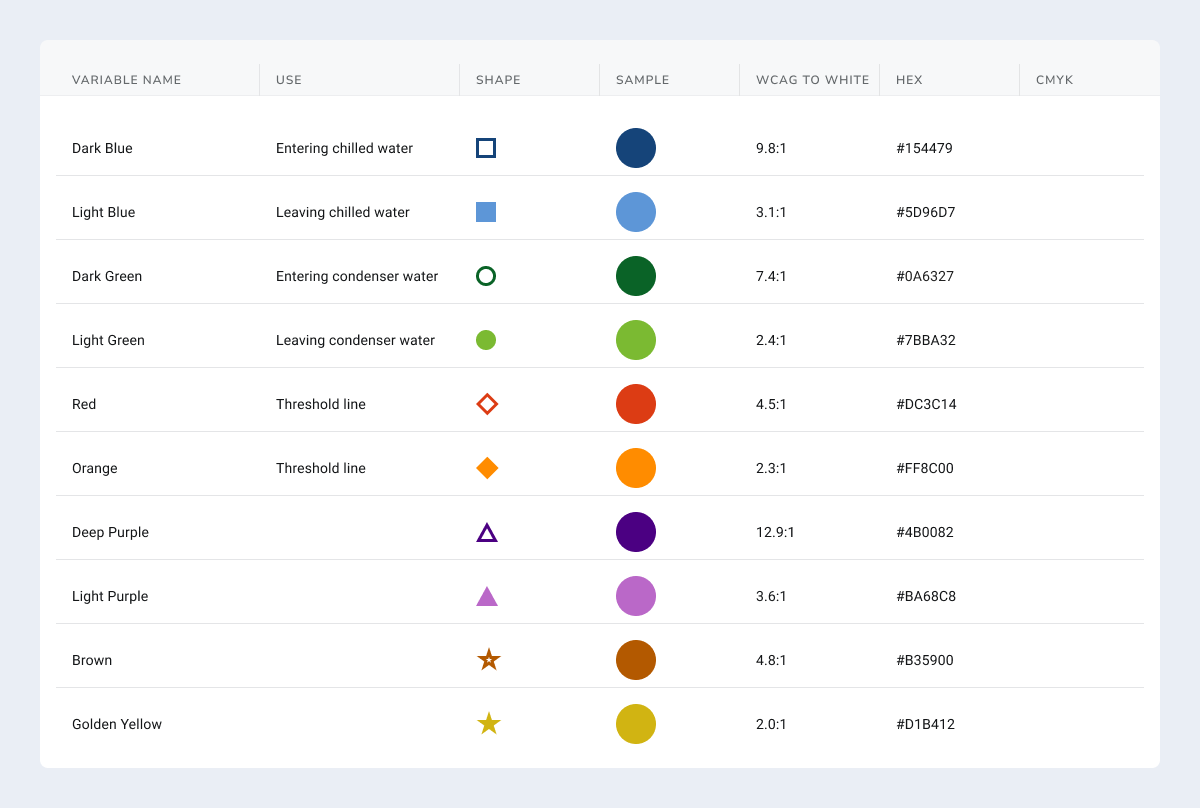The image size is (1200, 808).
Task: Select the Deep Purple hollow triangle icon
Action: point(487,533)
